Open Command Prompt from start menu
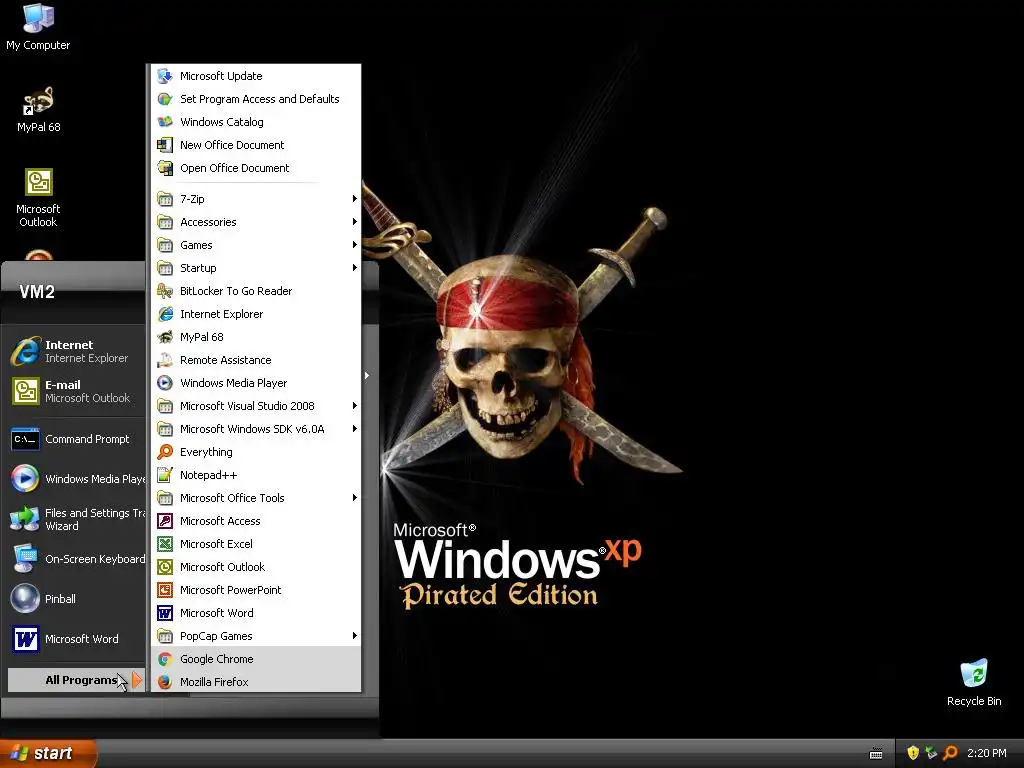1024x768 pixels. [76, 440]
